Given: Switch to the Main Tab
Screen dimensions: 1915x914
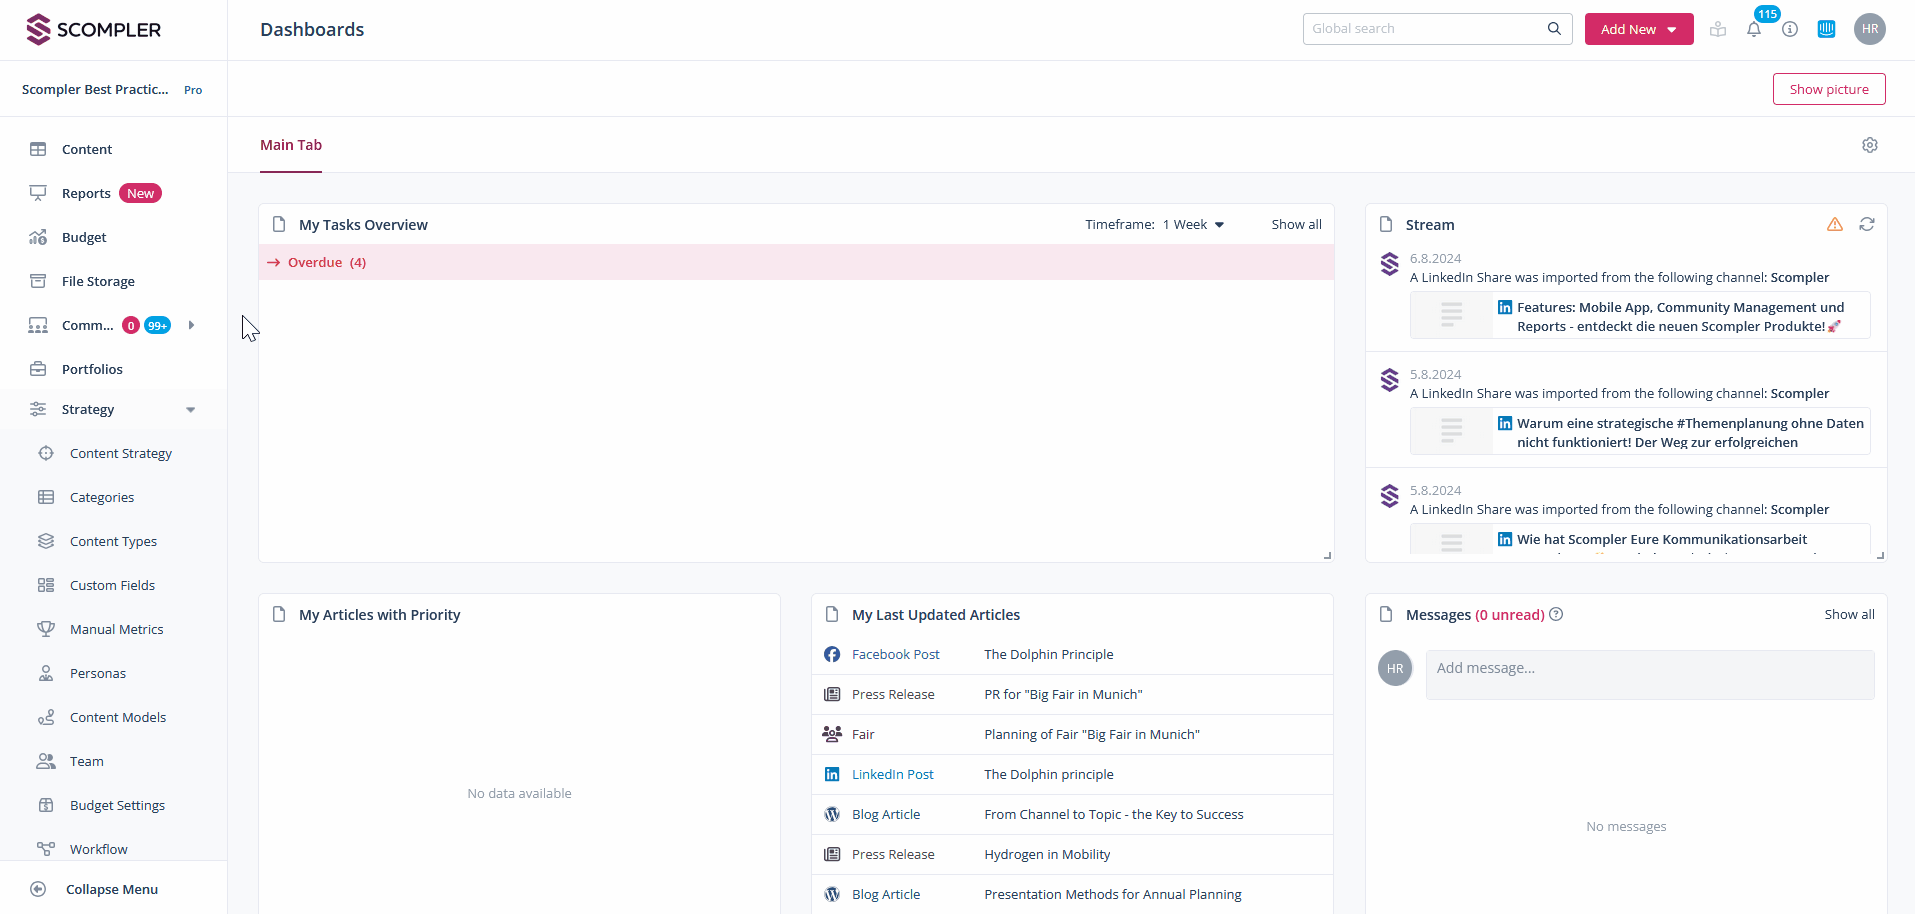Looking at the screenshot, I should pos(291,145).
